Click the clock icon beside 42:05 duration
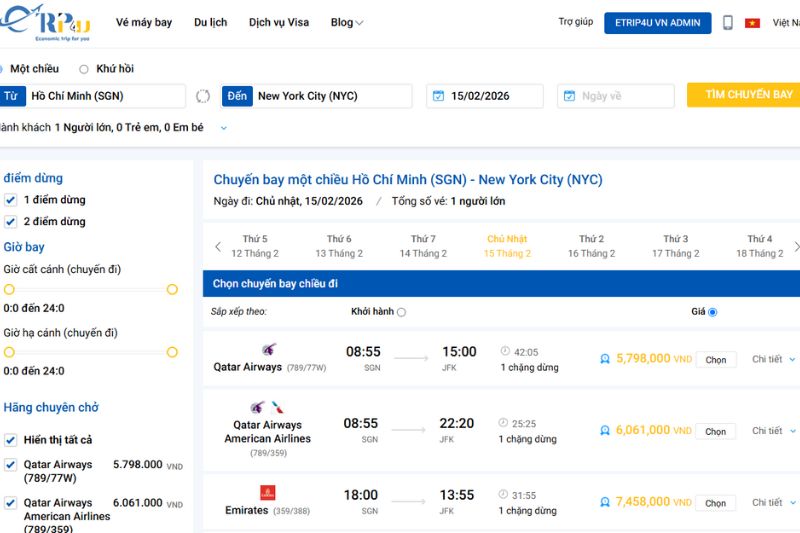This screenshot has height=533, width=800. (505, 351)
